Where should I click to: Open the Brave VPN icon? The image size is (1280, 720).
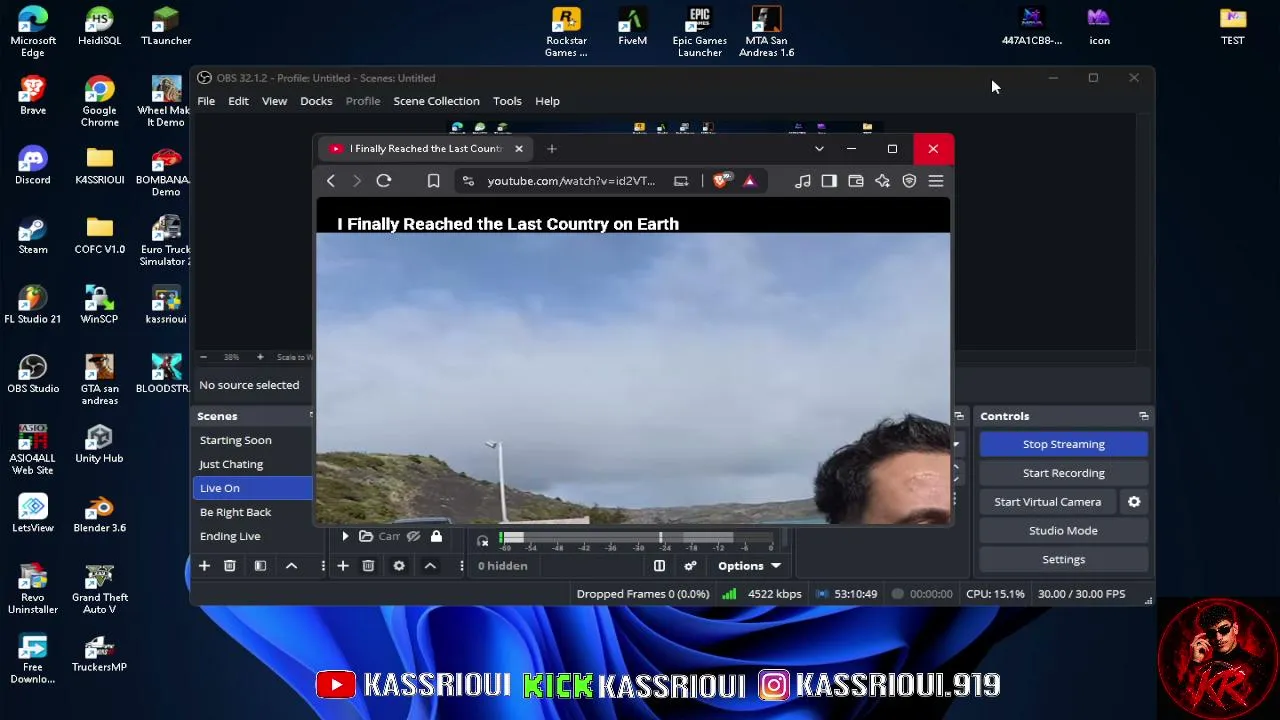coord(909,181)
